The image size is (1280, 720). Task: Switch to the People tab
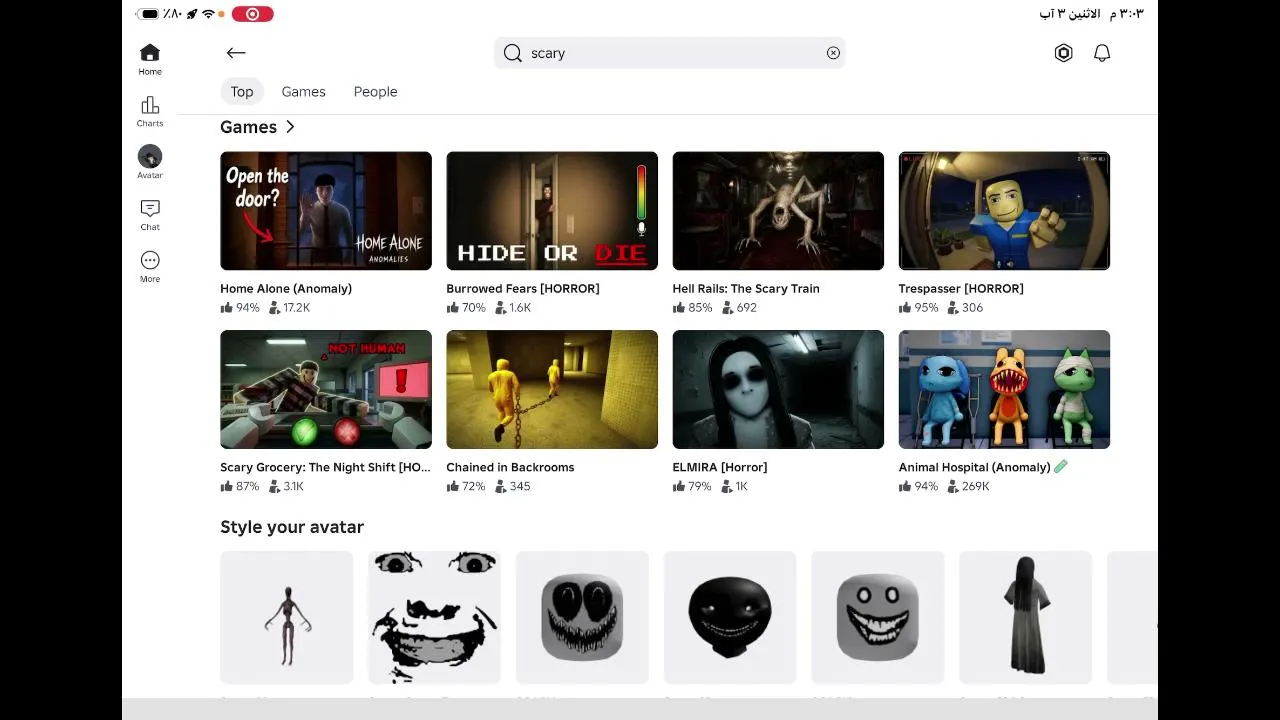376,91
